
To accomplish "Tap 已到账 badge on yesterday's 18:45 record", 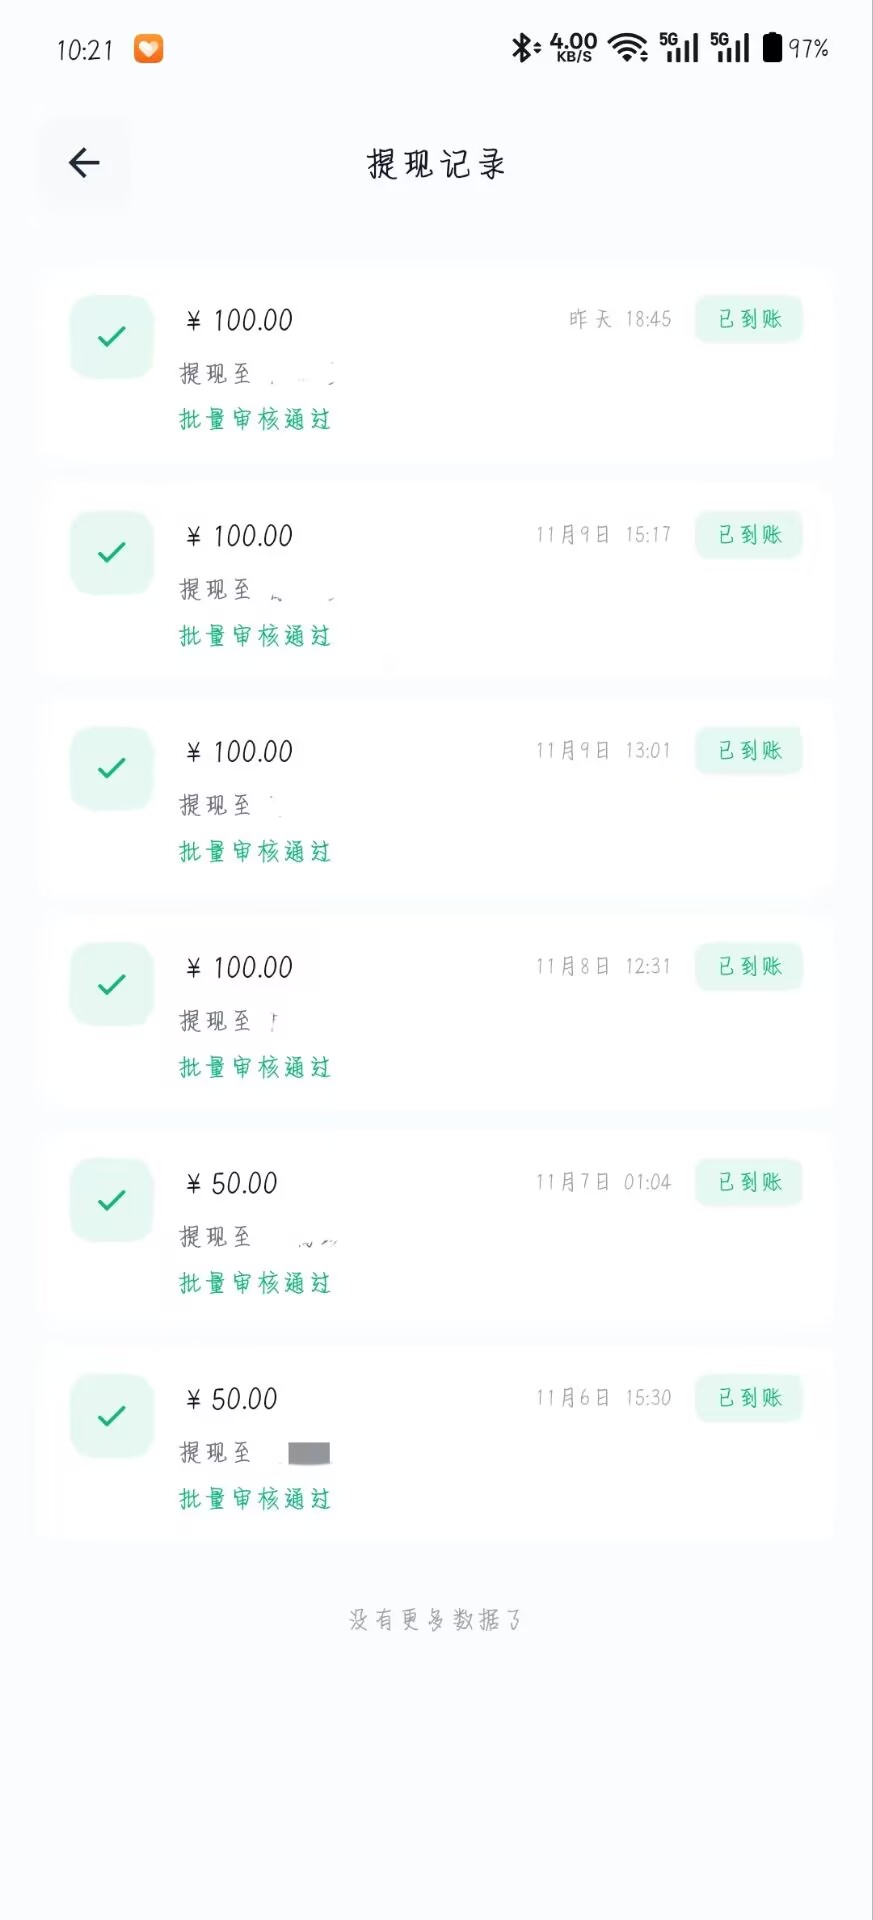I will [749, 319].
